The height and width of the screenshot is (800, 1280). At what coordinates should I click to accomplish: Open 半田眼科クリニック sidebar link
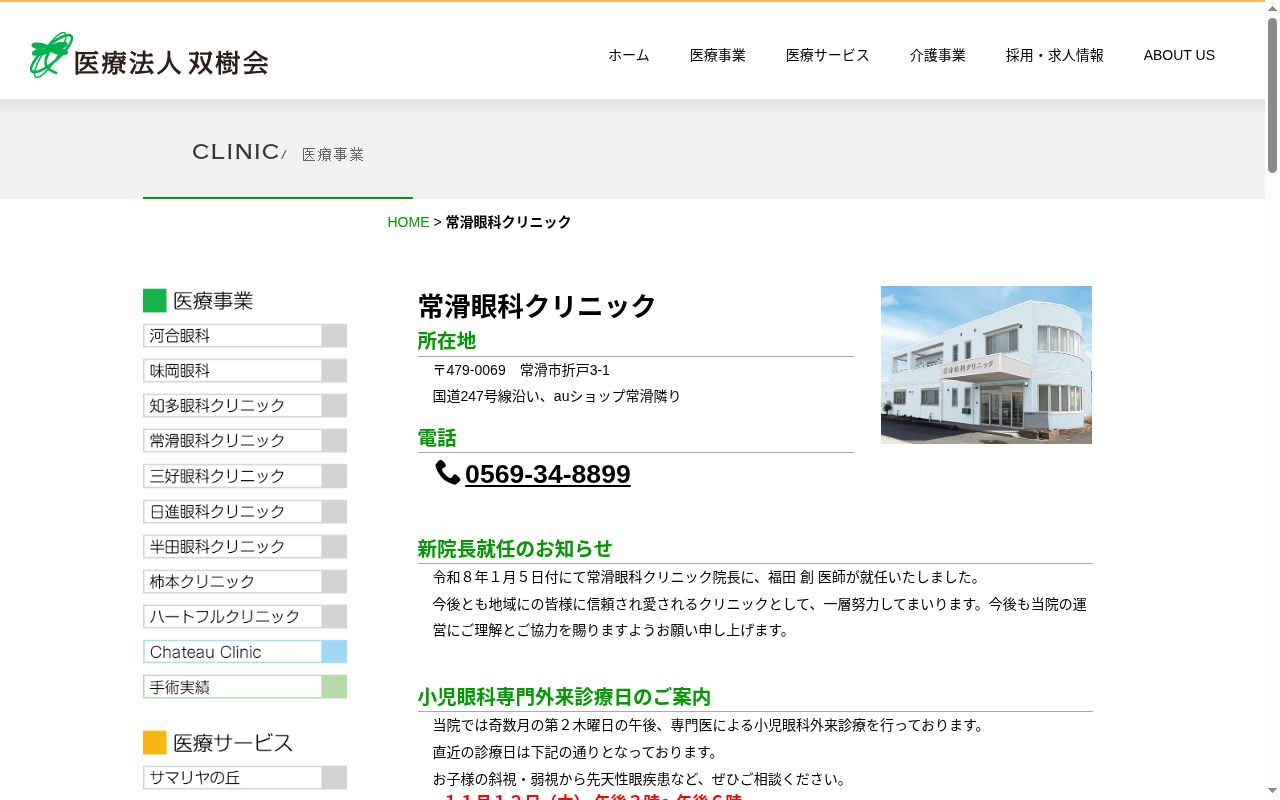245,547
